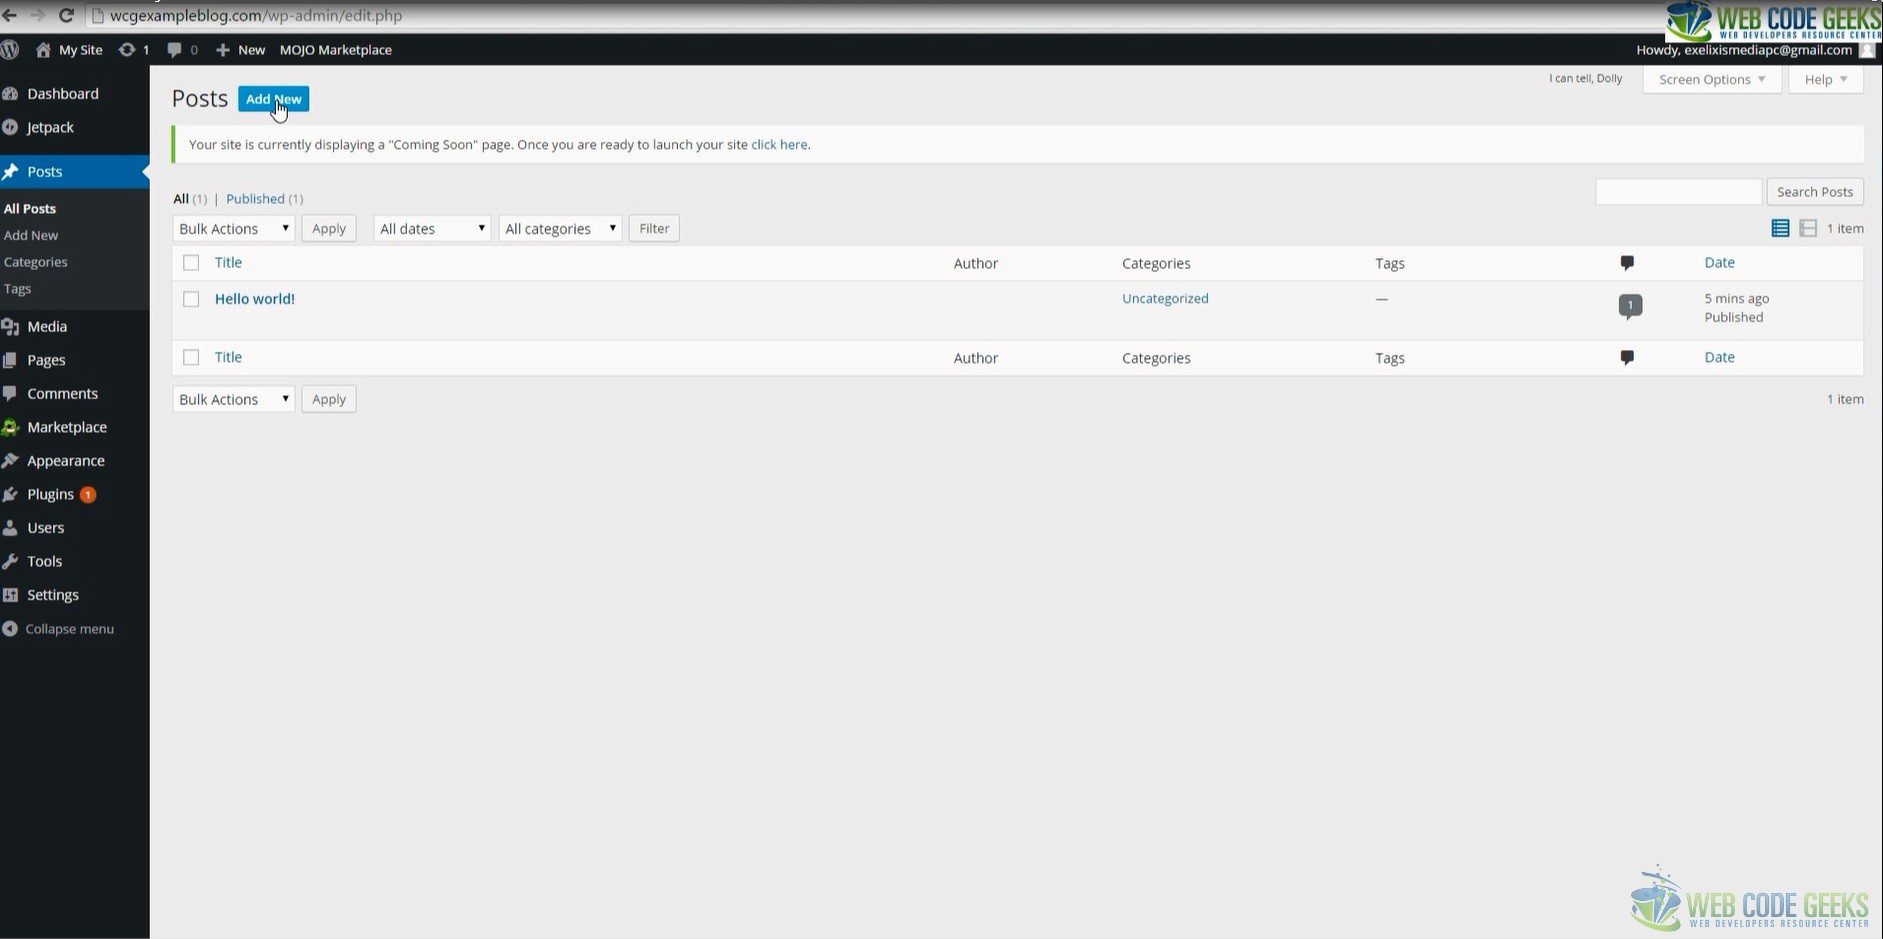
Task: Click the All posts filter link
Action: (x=181, y=198)
